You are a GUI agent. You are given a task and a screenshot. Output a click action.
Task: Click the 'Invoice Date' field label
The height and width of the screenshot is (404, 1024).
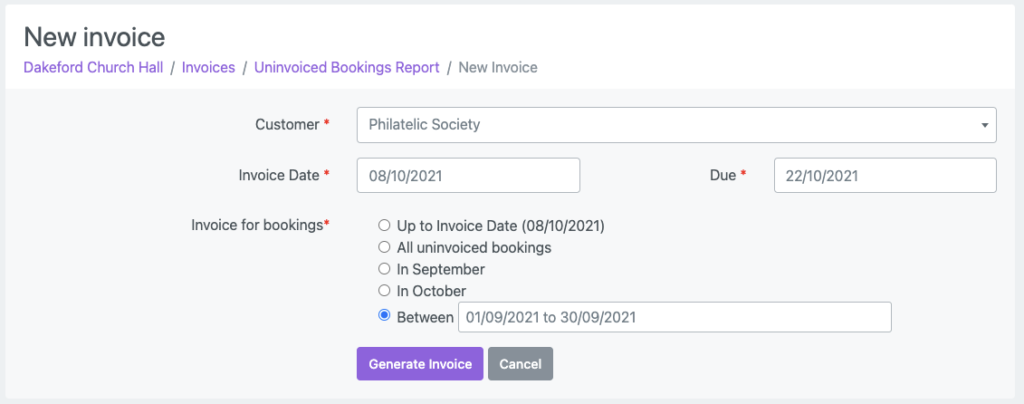(279, 175)
